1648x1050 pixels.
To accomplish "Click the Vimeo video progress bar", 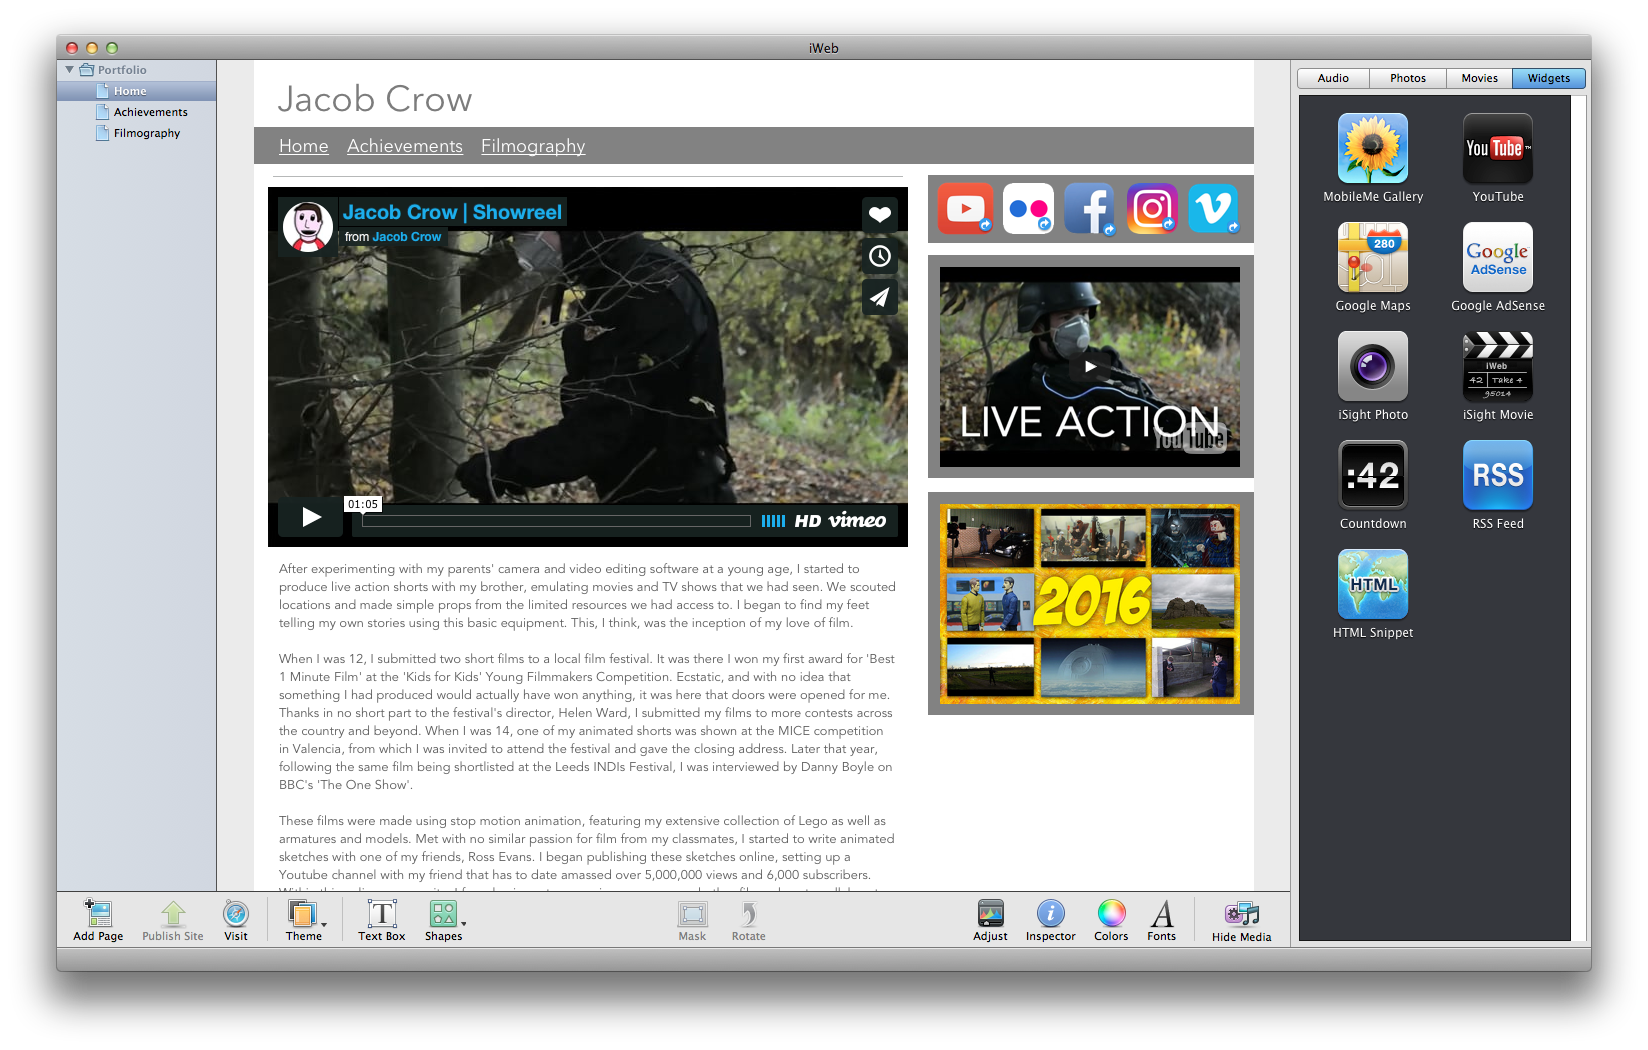I will click(556, 521).
